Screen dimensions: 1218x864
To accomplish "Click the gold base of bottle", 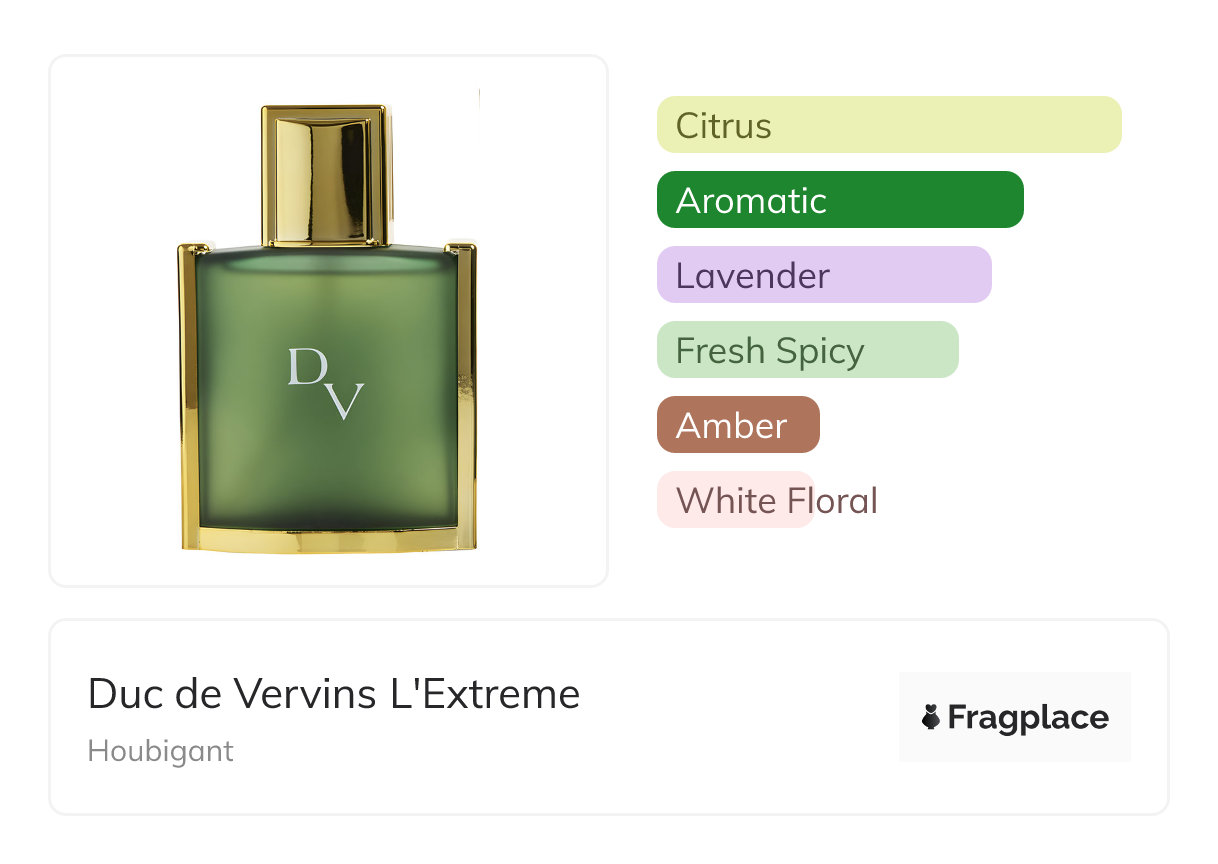I will click(x=328, y=539).
